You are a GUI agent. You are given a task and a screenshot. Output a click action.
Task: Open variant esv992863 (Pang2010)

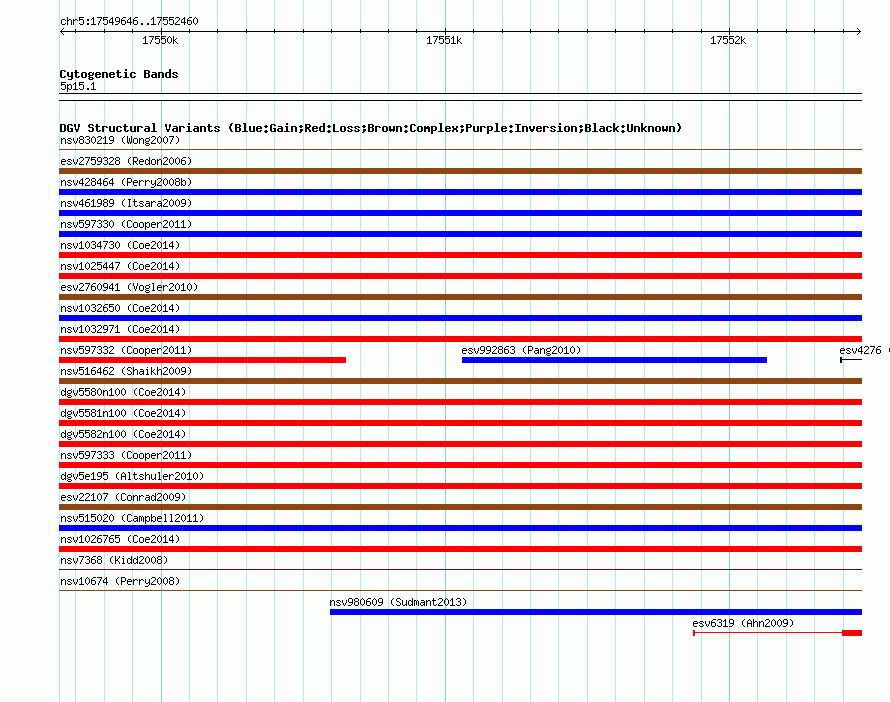pyautogui.click(x=521, y=350)
